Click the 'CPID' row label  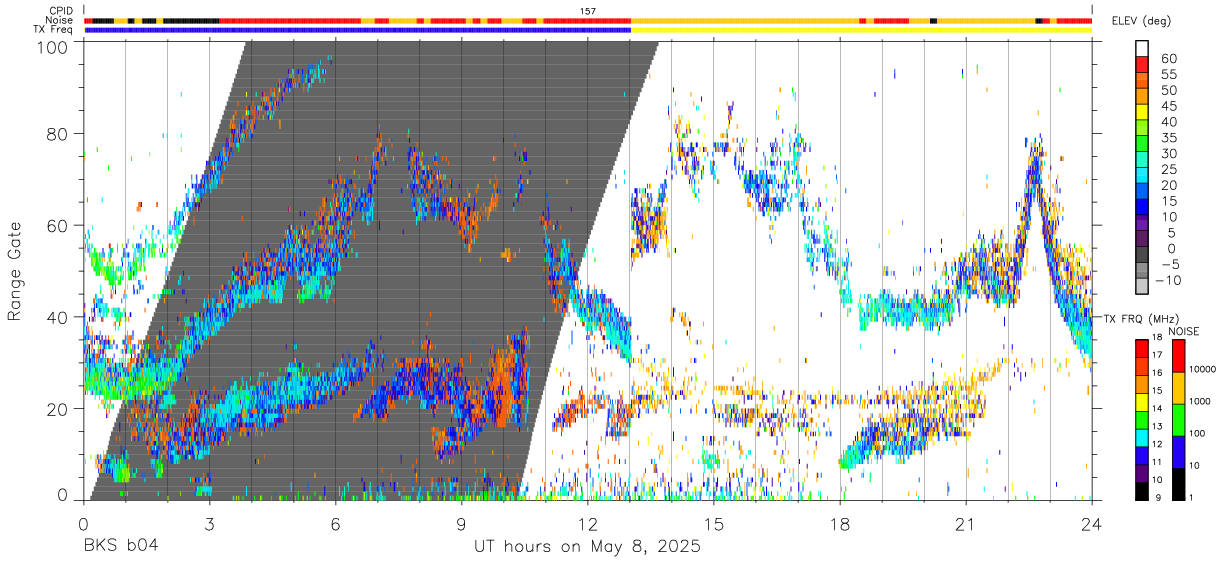click(x=61, y=11)
